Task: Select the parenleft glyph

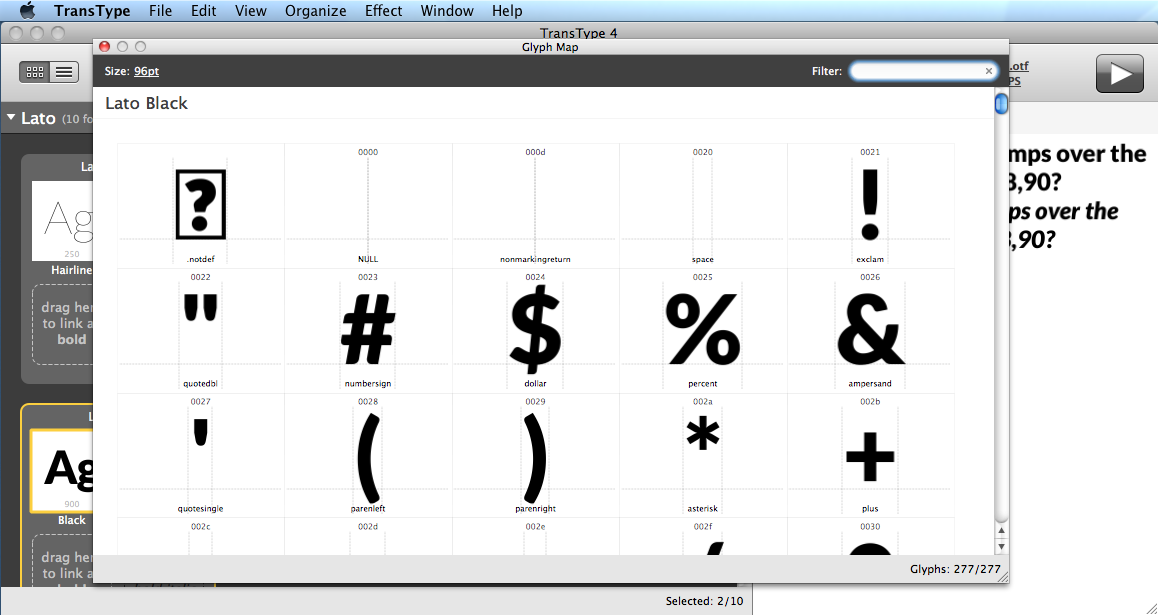Action: click(368, 455)
